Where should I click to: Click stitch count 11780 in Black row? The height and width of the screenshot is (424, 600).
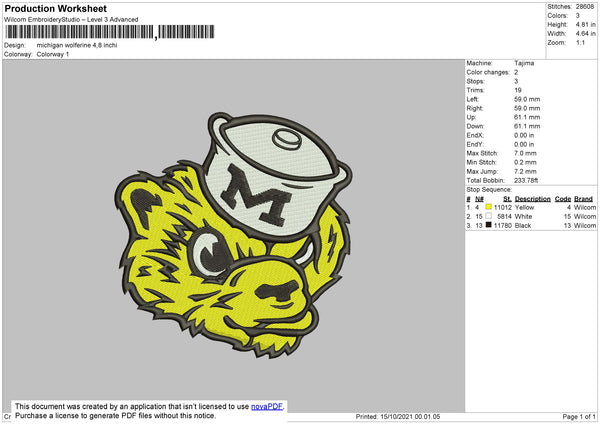point(502,226)
